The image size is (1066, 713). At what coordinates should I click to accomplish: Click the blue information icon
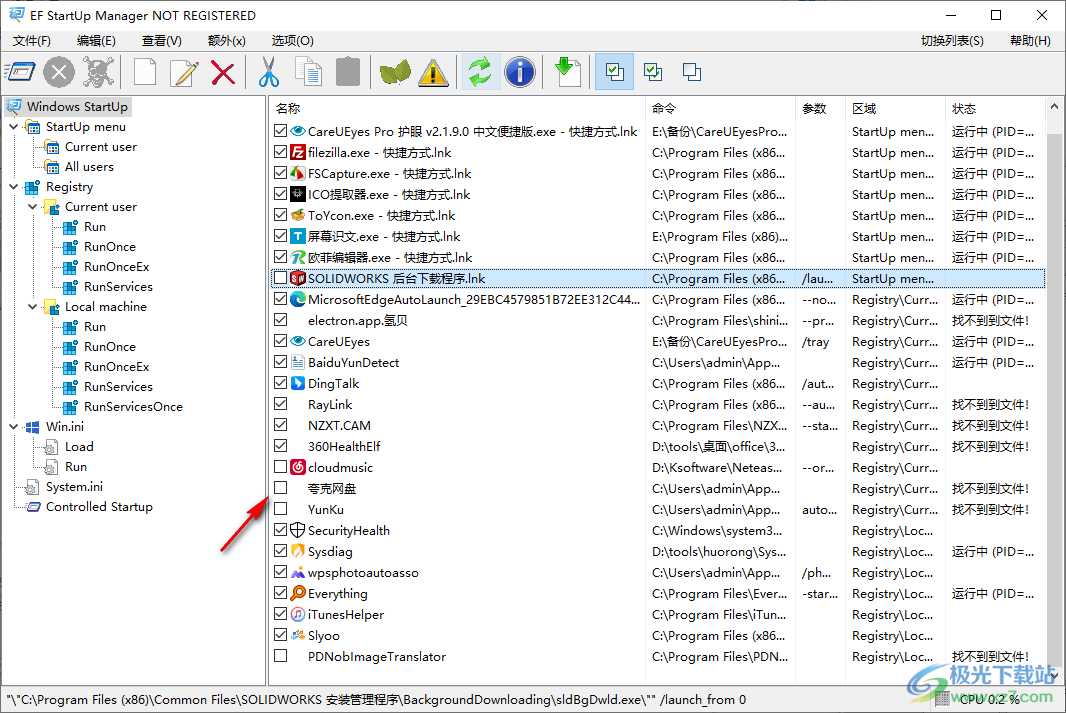click(x=520, y=72)
